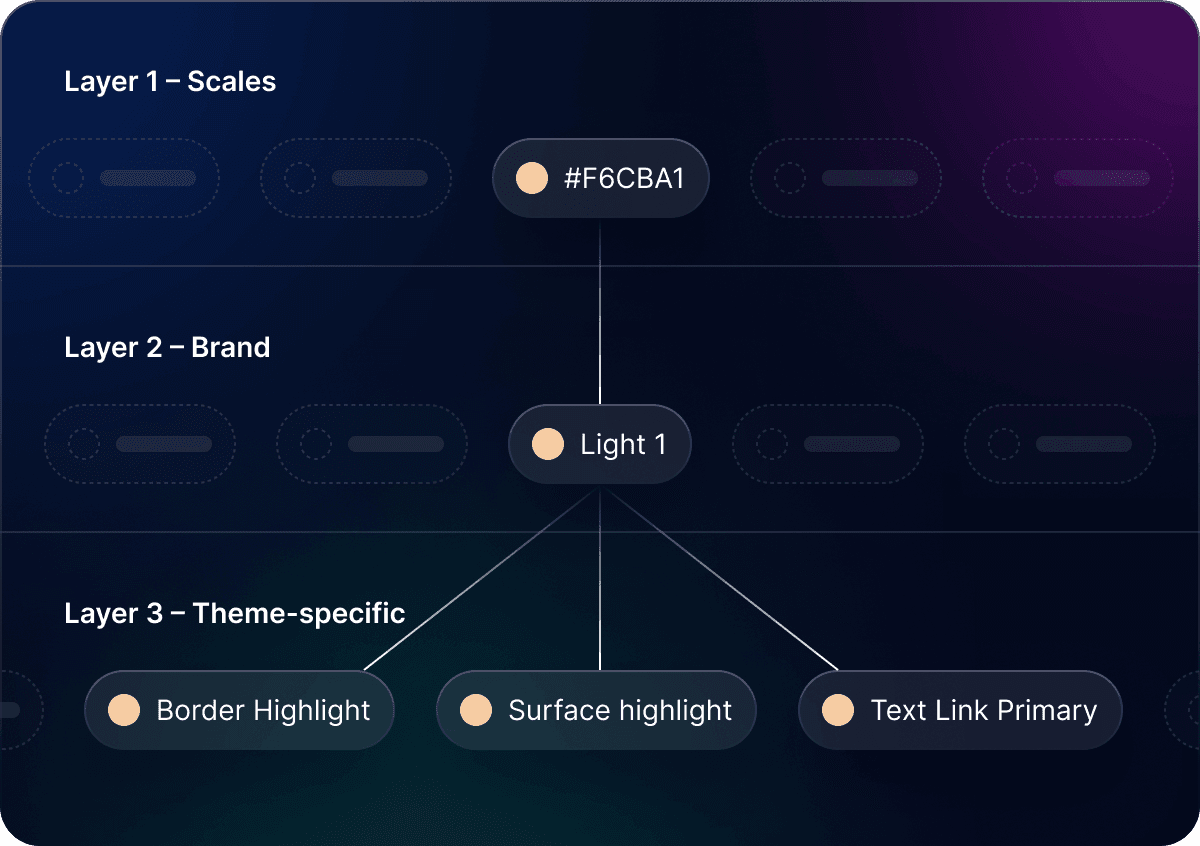Select the Border Highlight token
This screenshot has width=1200, height=846.
[x=240, y=711]
